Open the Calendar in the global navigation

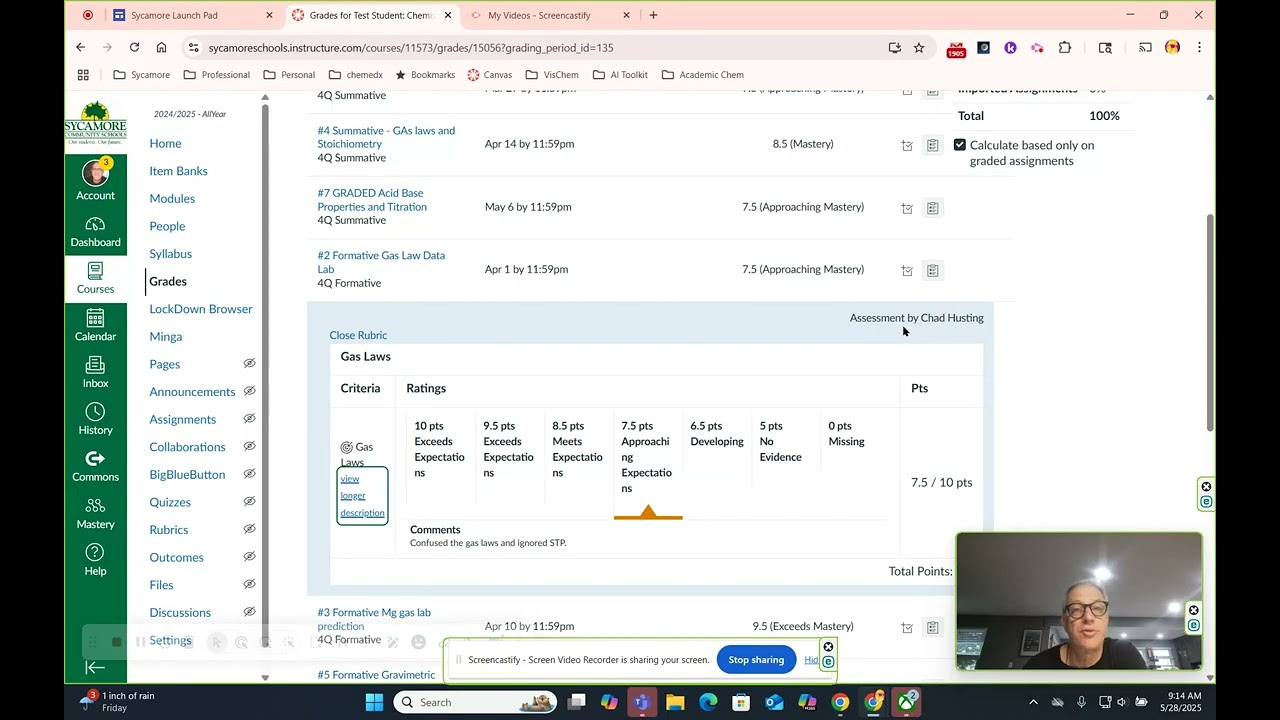(x=96, y=325)
